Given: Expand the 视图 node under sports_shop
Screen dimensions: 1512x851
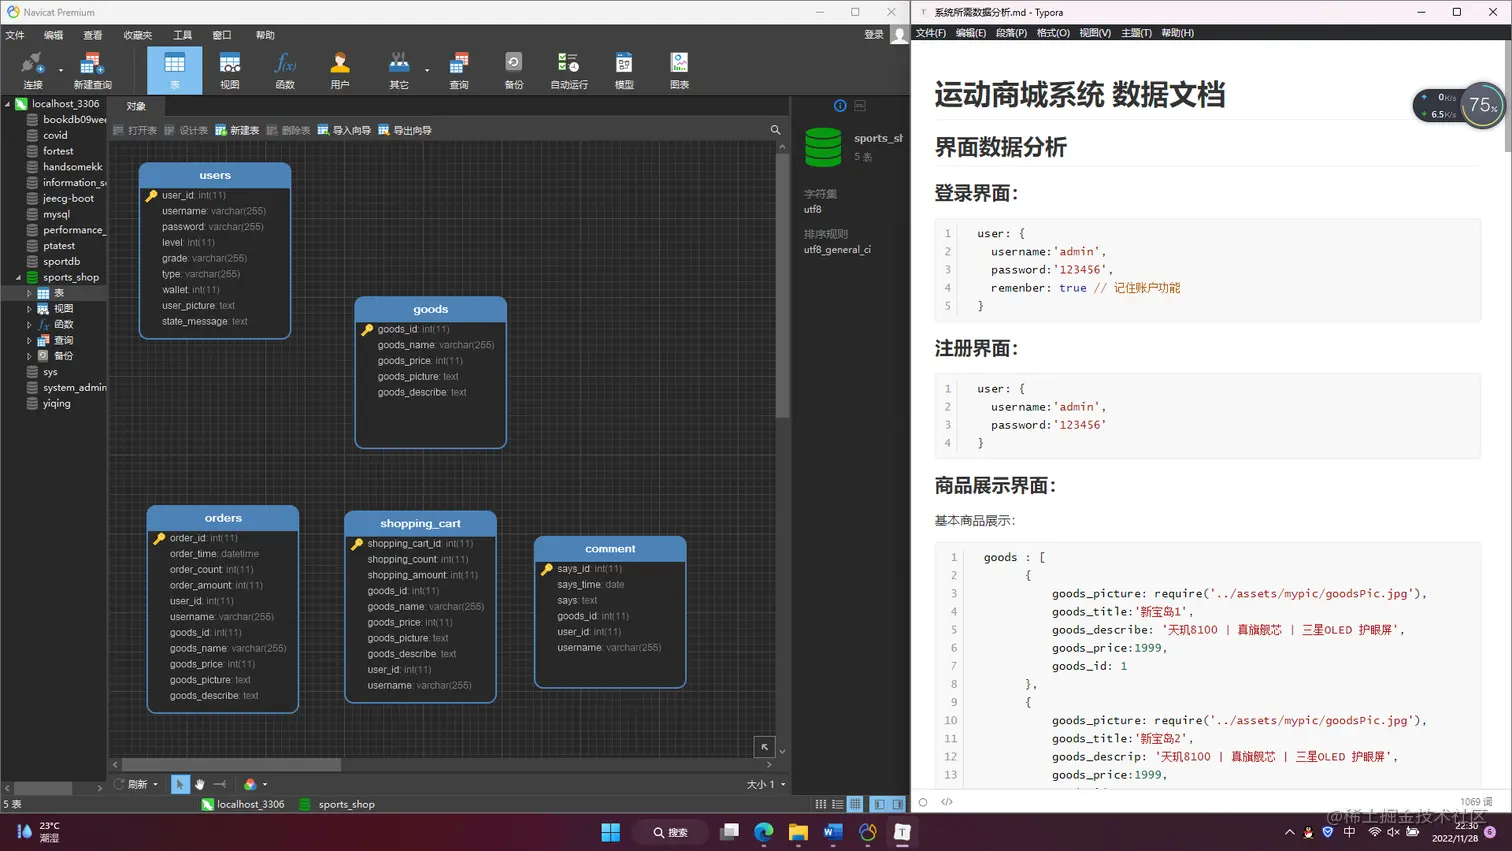Looking at the screenshot, I should tap(29, 309).
